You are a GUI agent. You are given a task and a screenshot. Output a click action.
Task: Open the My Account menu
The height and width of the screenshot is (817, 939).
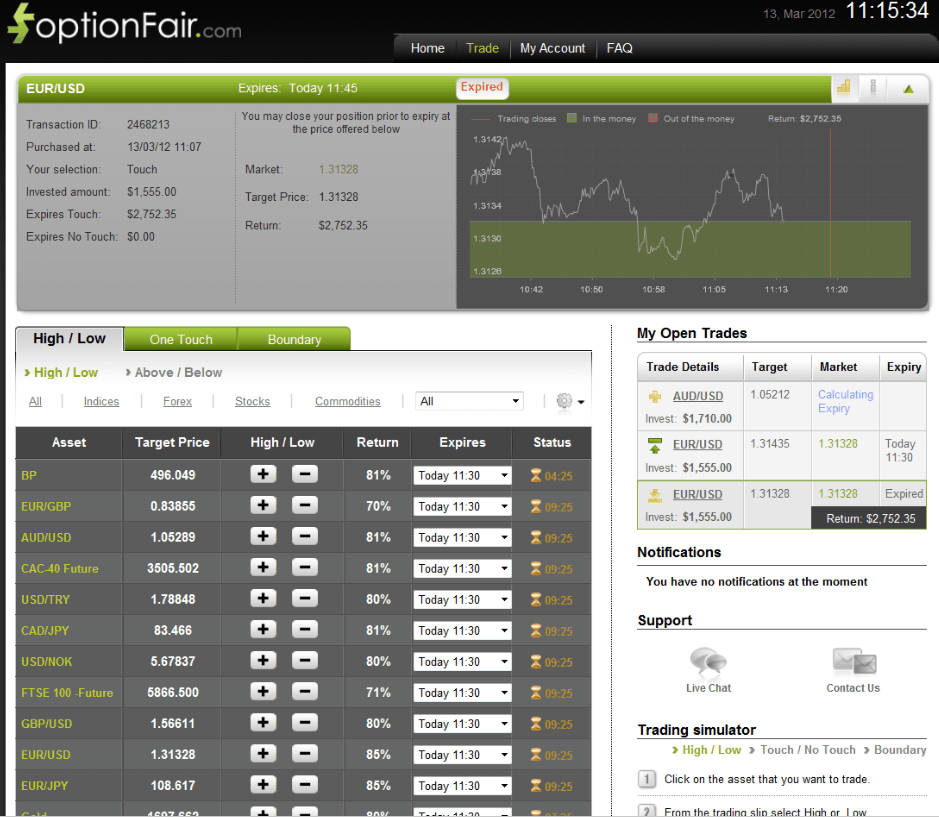pos(552,47)
